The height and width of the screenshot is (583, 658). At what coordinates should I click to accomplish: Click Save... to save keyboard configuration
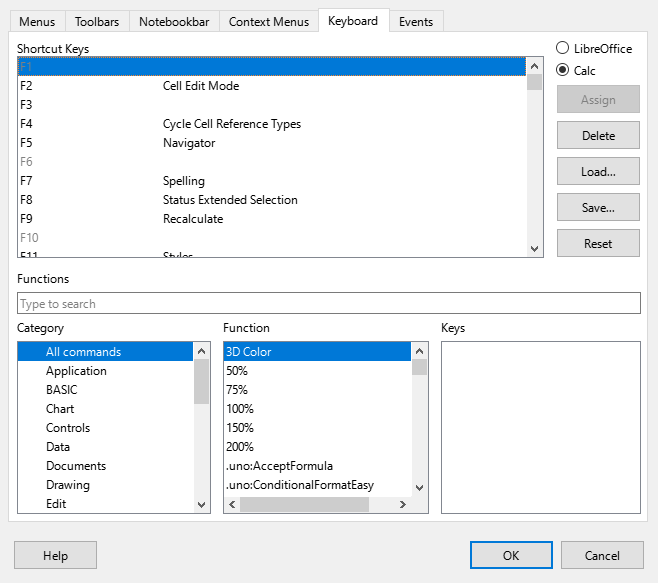598,207
